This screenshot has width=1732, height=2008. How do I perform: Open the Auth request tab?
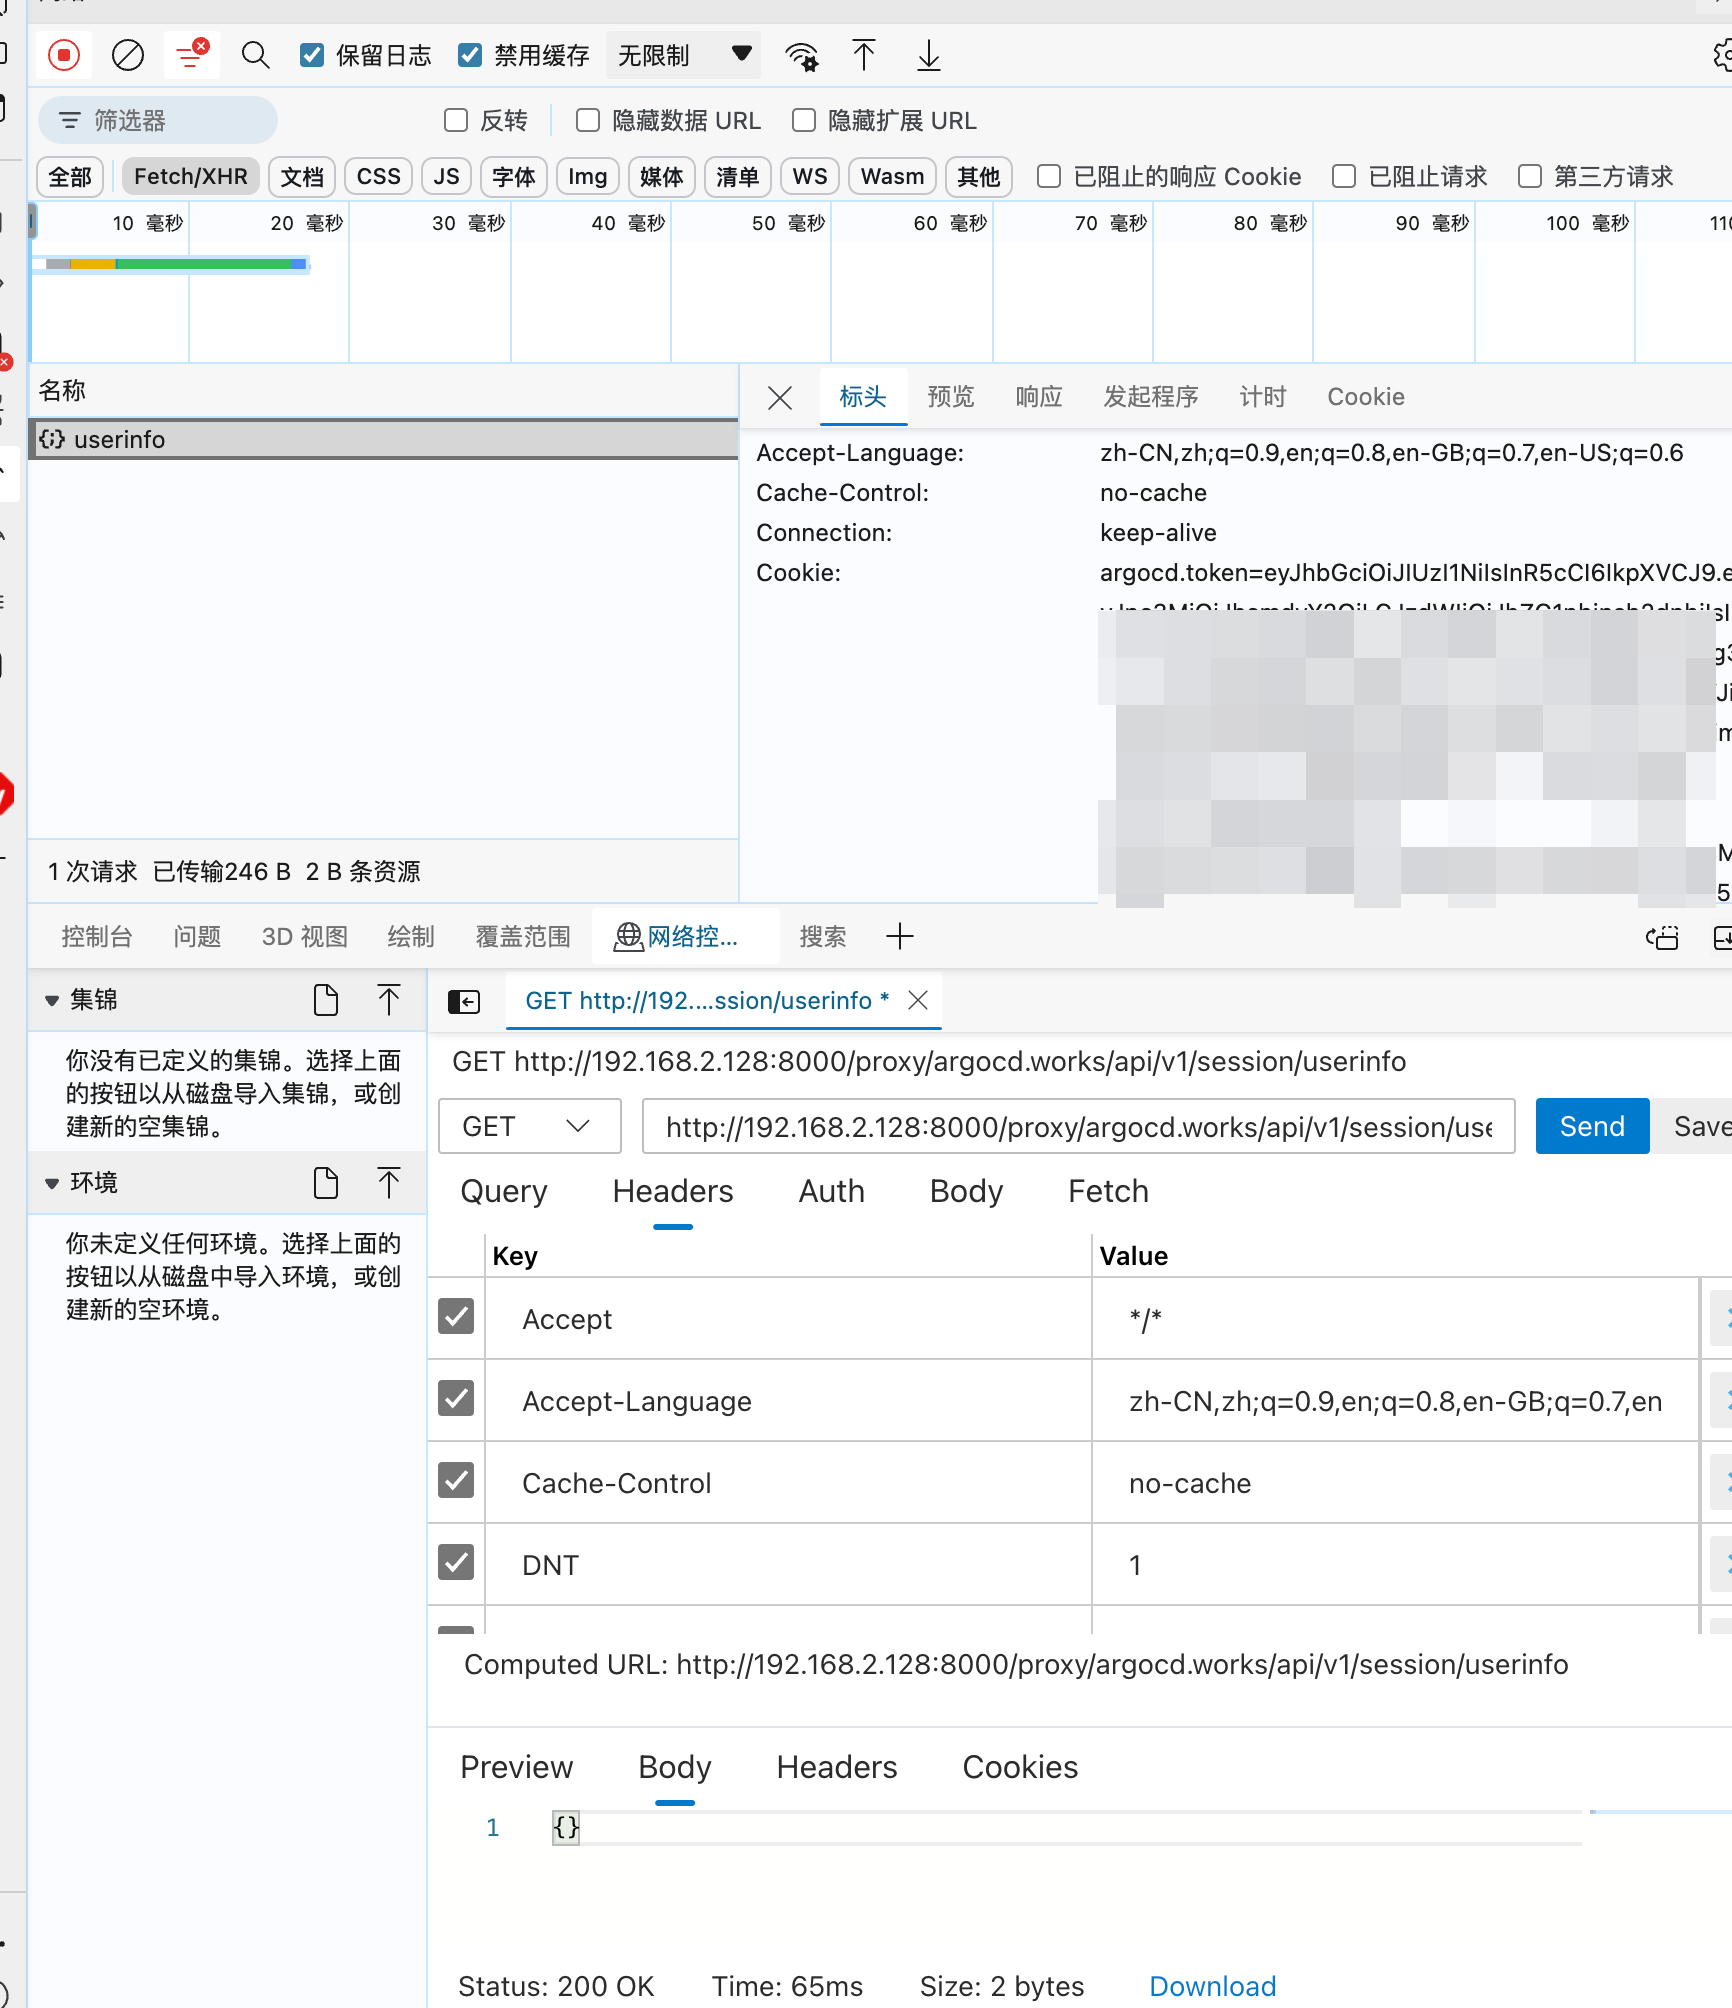[830, 1191]
